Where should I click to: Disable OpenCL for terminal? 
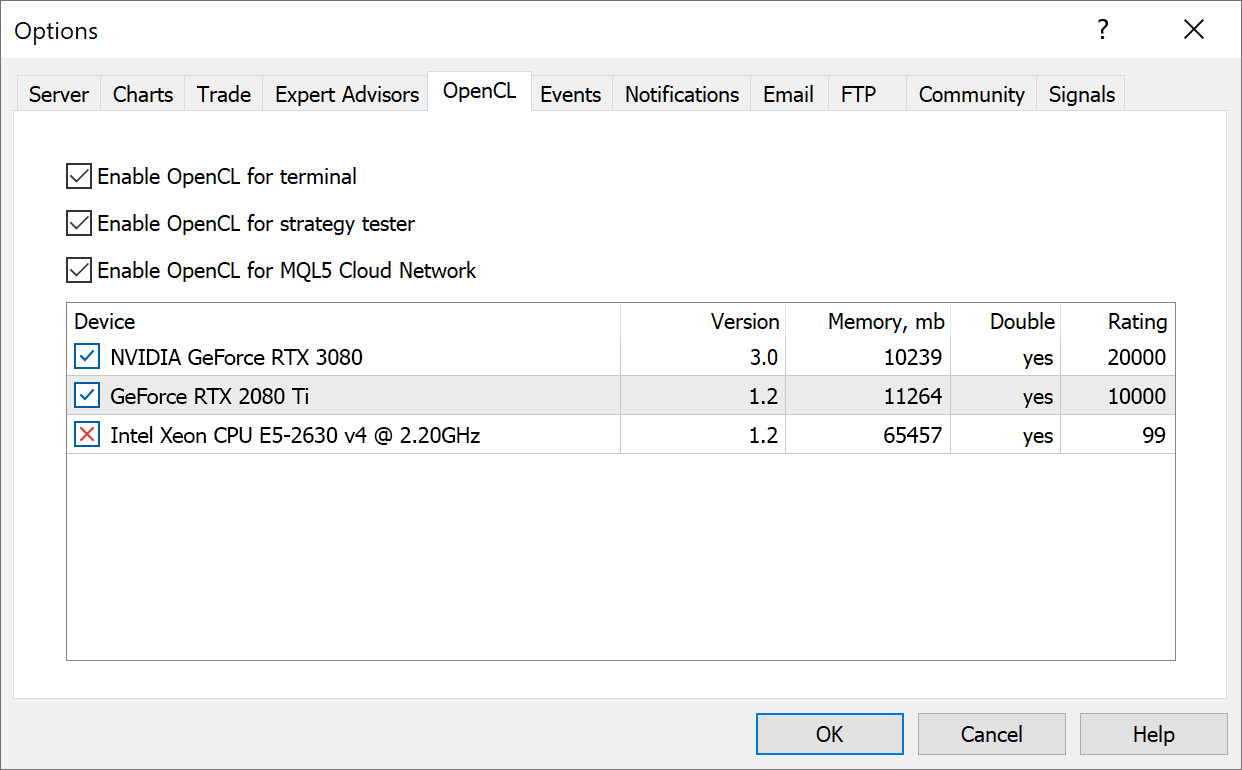pos(78,176)
